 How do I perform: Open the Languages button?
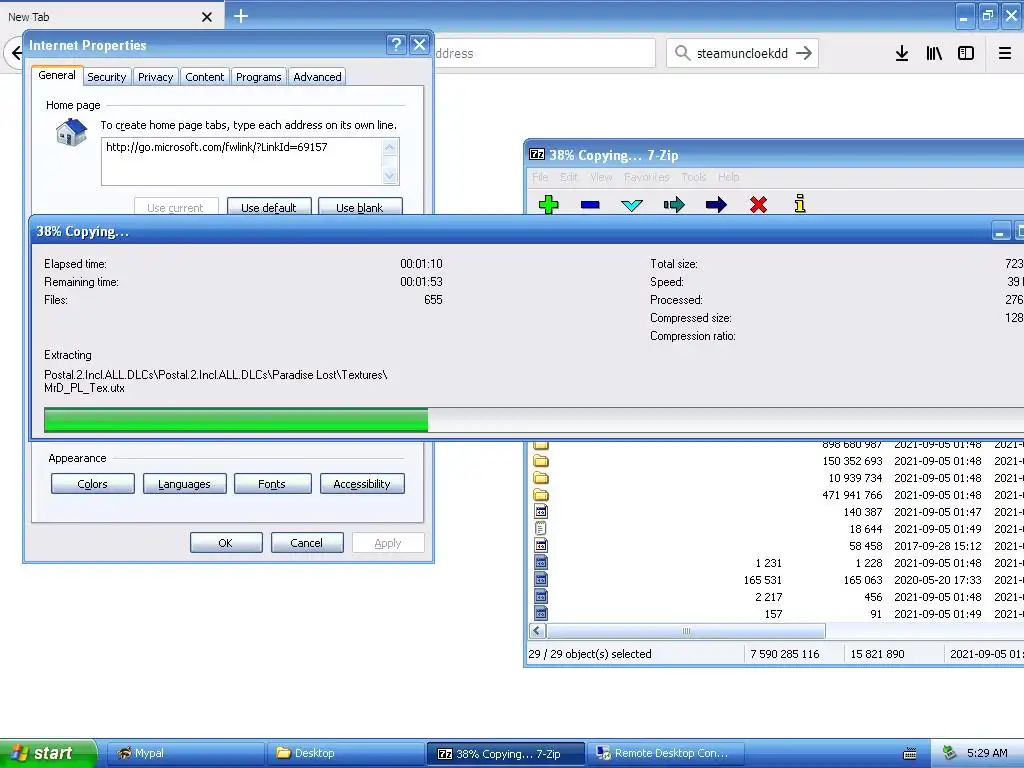click(x=184, y=484)
